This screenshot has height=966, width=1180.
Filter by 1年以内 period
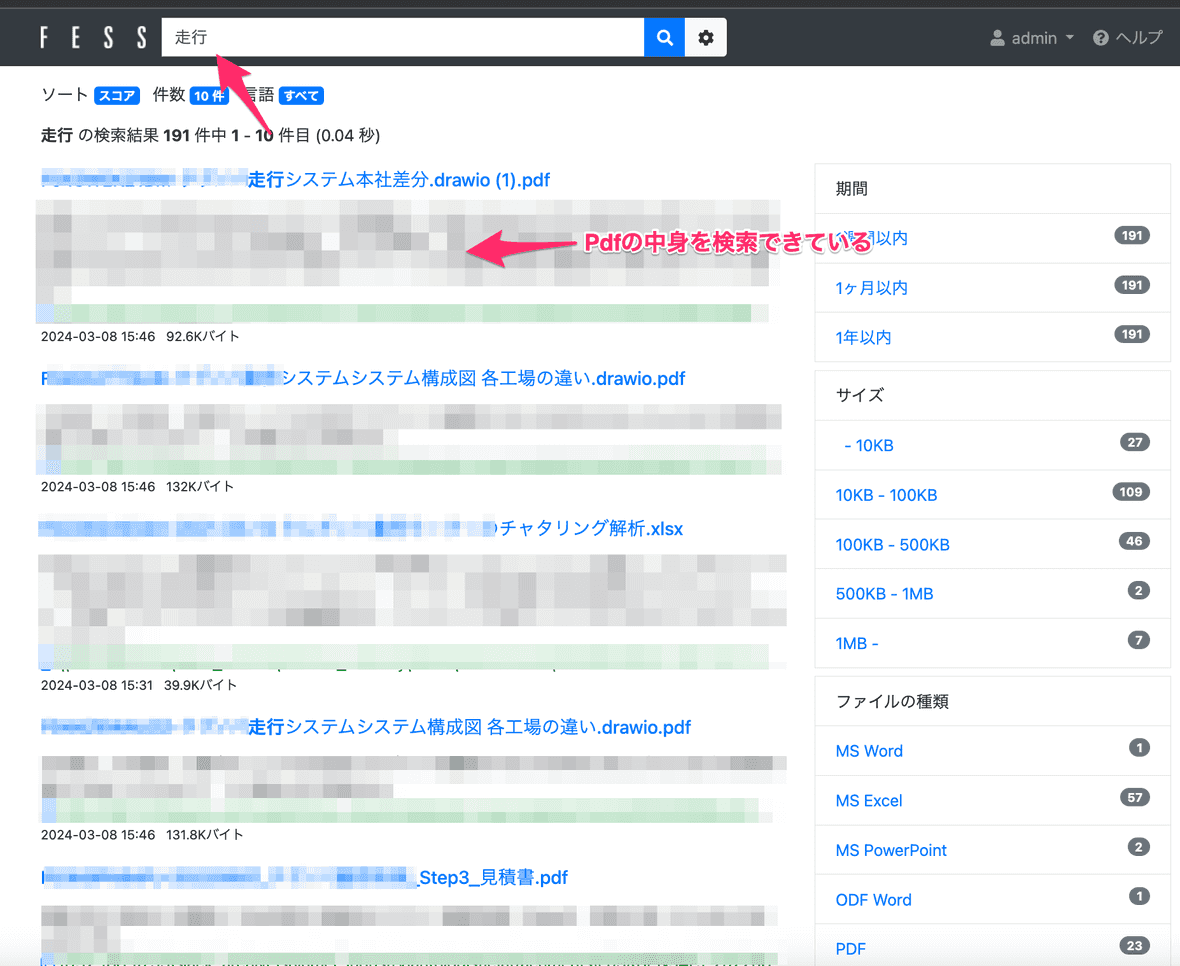[x=863, y=338]
